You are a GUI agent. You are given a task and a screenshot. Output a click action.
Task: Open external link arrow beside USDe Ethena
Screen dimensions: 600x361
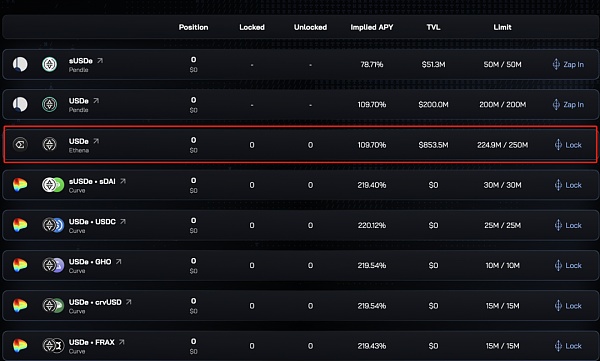pyautogui.click(x=96, y=141)
